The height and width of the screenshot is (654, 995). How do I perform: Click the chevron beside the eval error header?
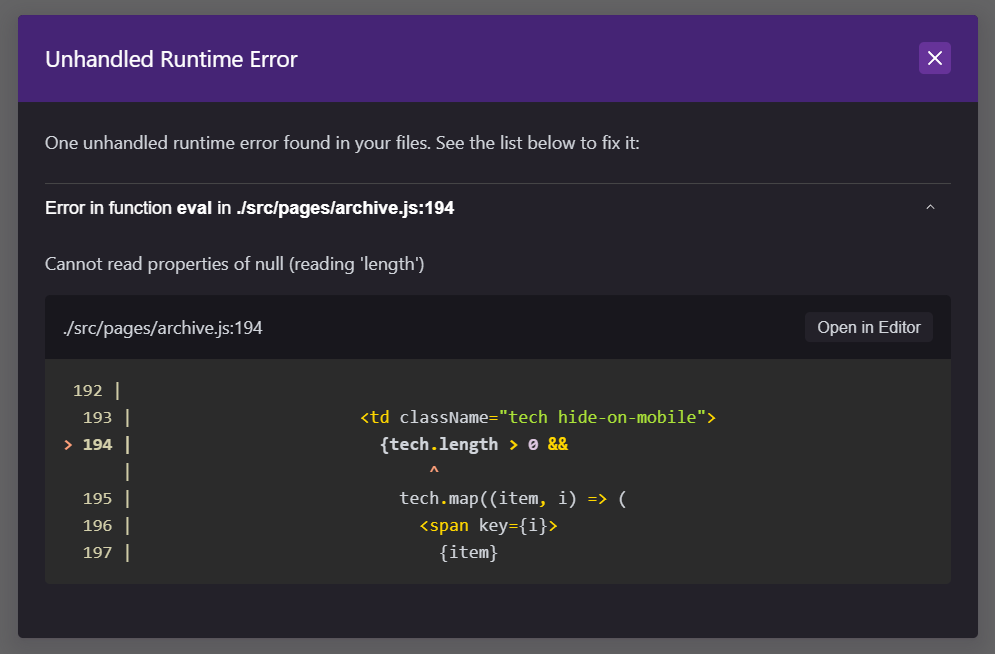tap(929, 206)
